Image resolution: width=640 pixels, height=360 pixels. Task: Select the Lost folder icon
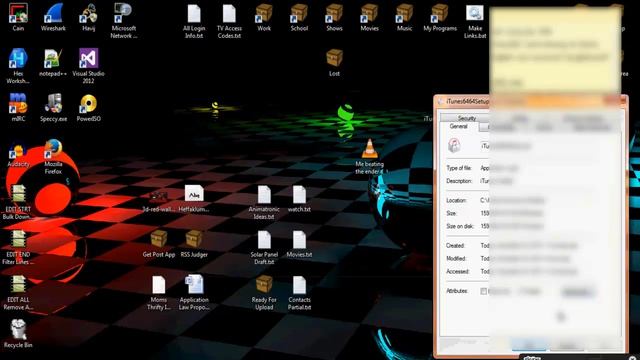334,62
